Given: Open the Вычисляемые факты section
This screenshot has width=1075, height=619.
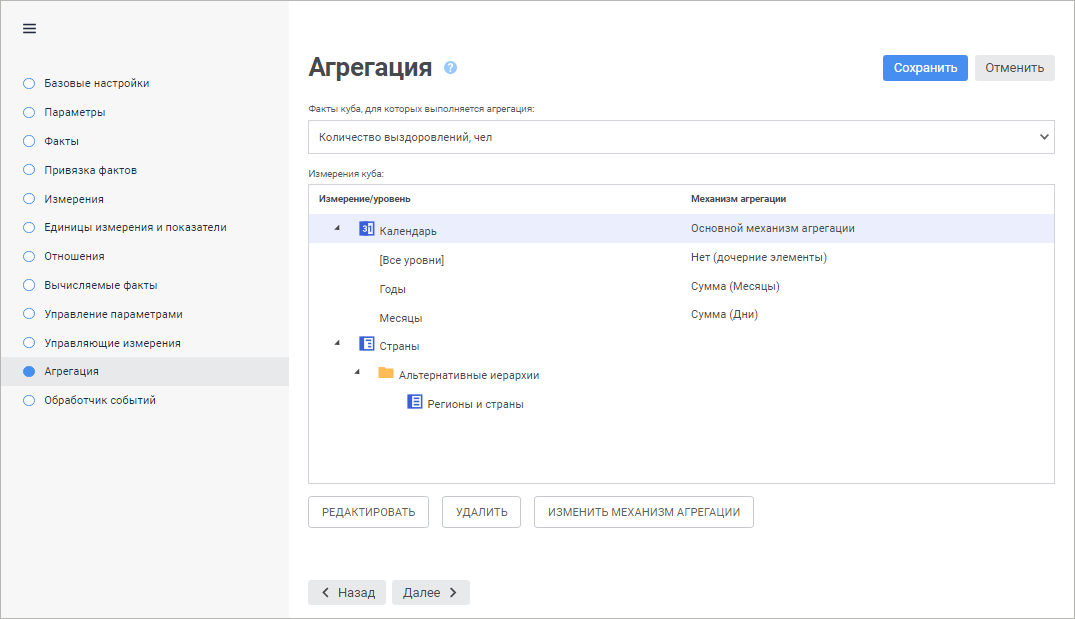Looking at the screenshot, I should coord(100,285).
